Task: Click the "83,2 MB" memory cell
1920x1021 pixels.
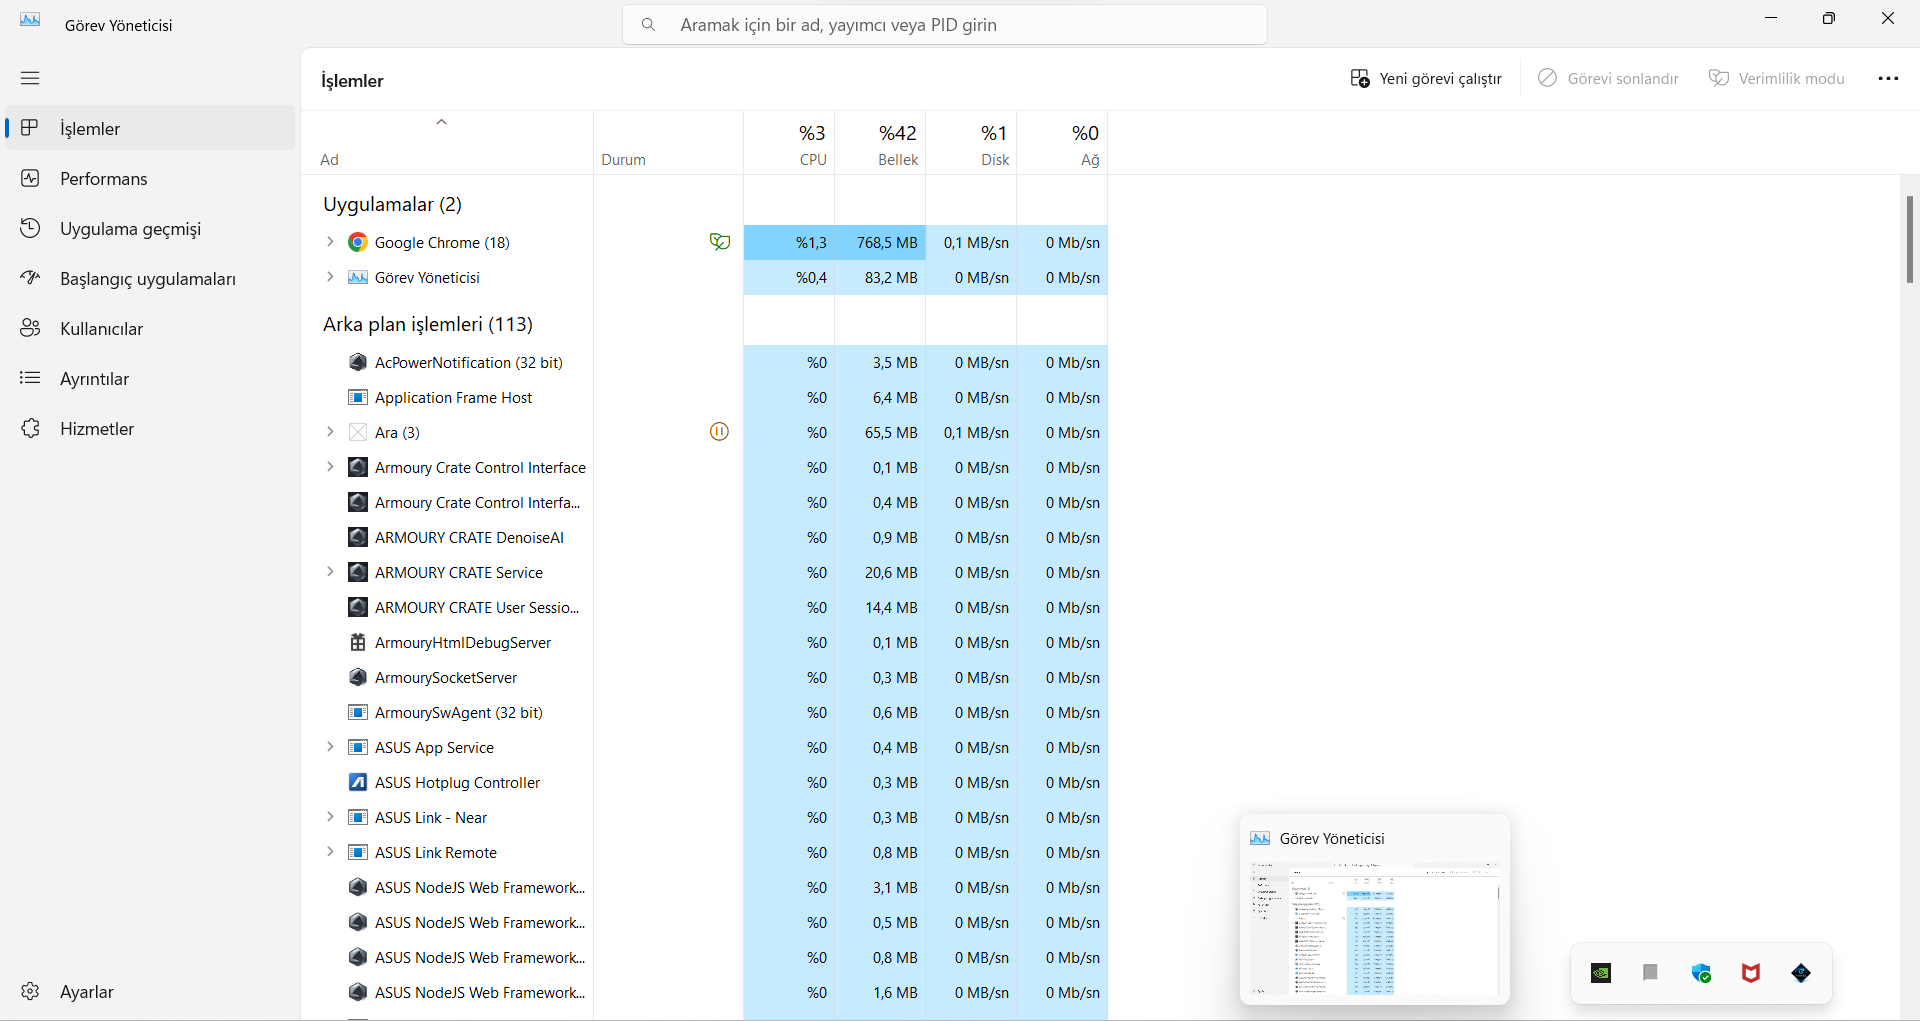Action: (x=880, y=277)
